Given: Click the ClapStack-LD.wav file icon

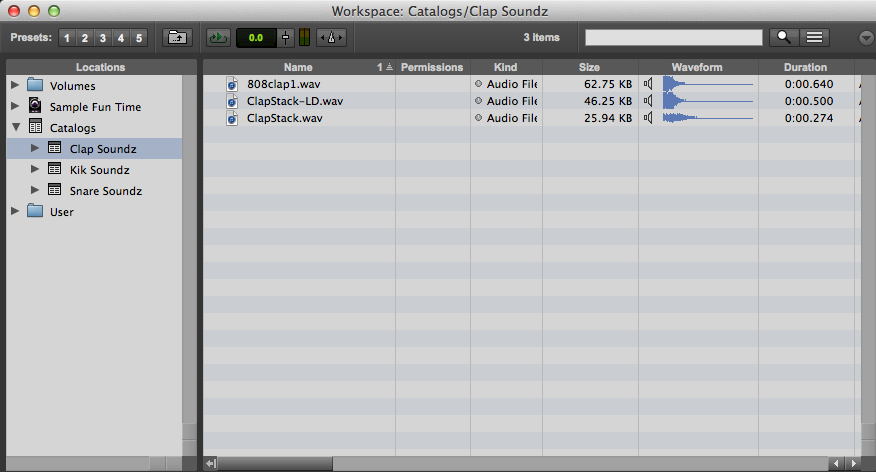Looking at the screenshot, I should pyautogui.click(x=232, y=101).
